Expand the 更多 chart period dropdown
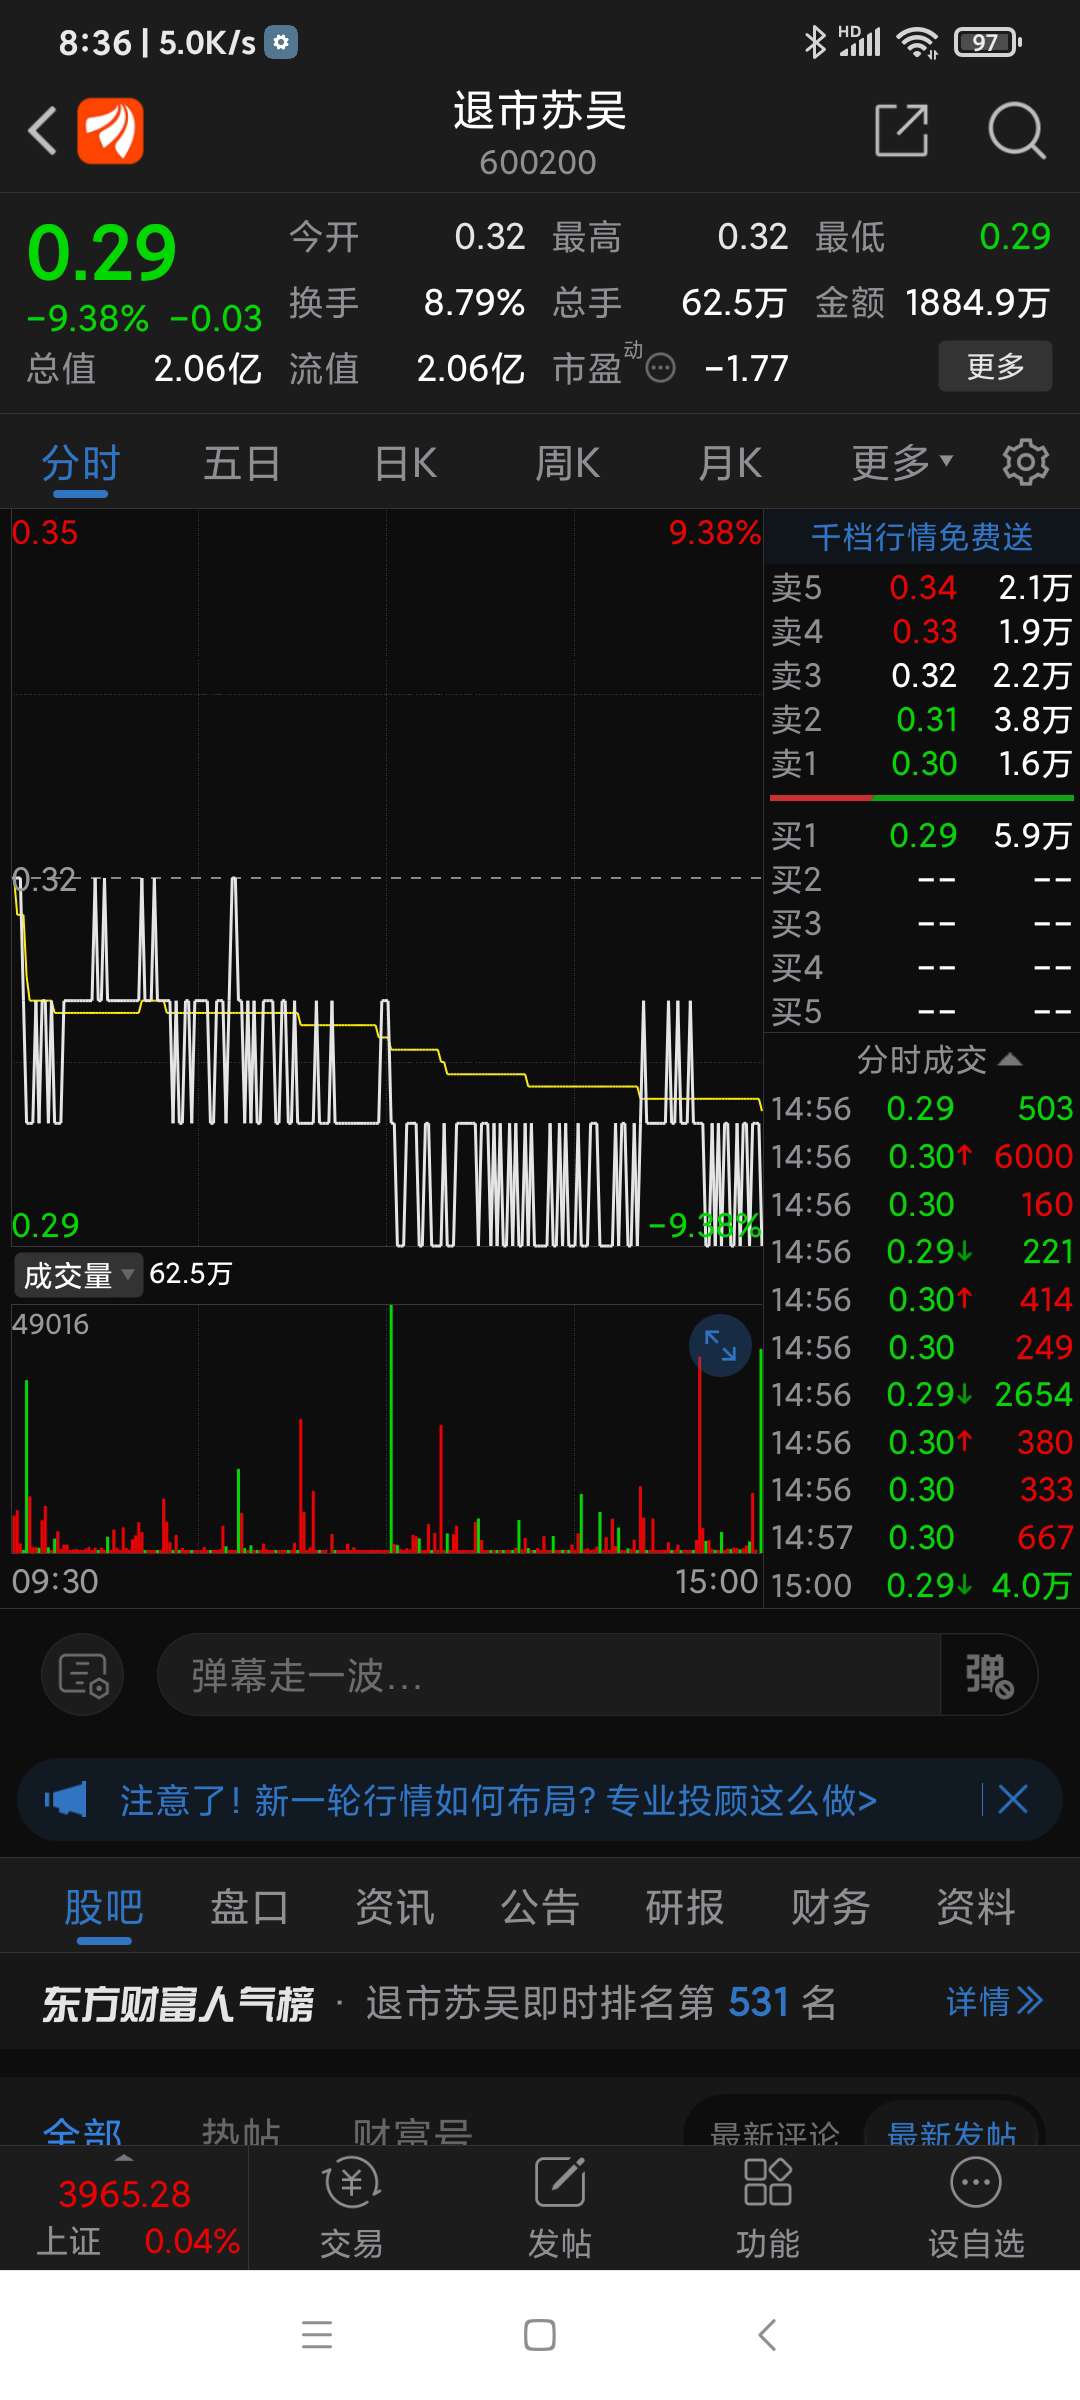 902,463
